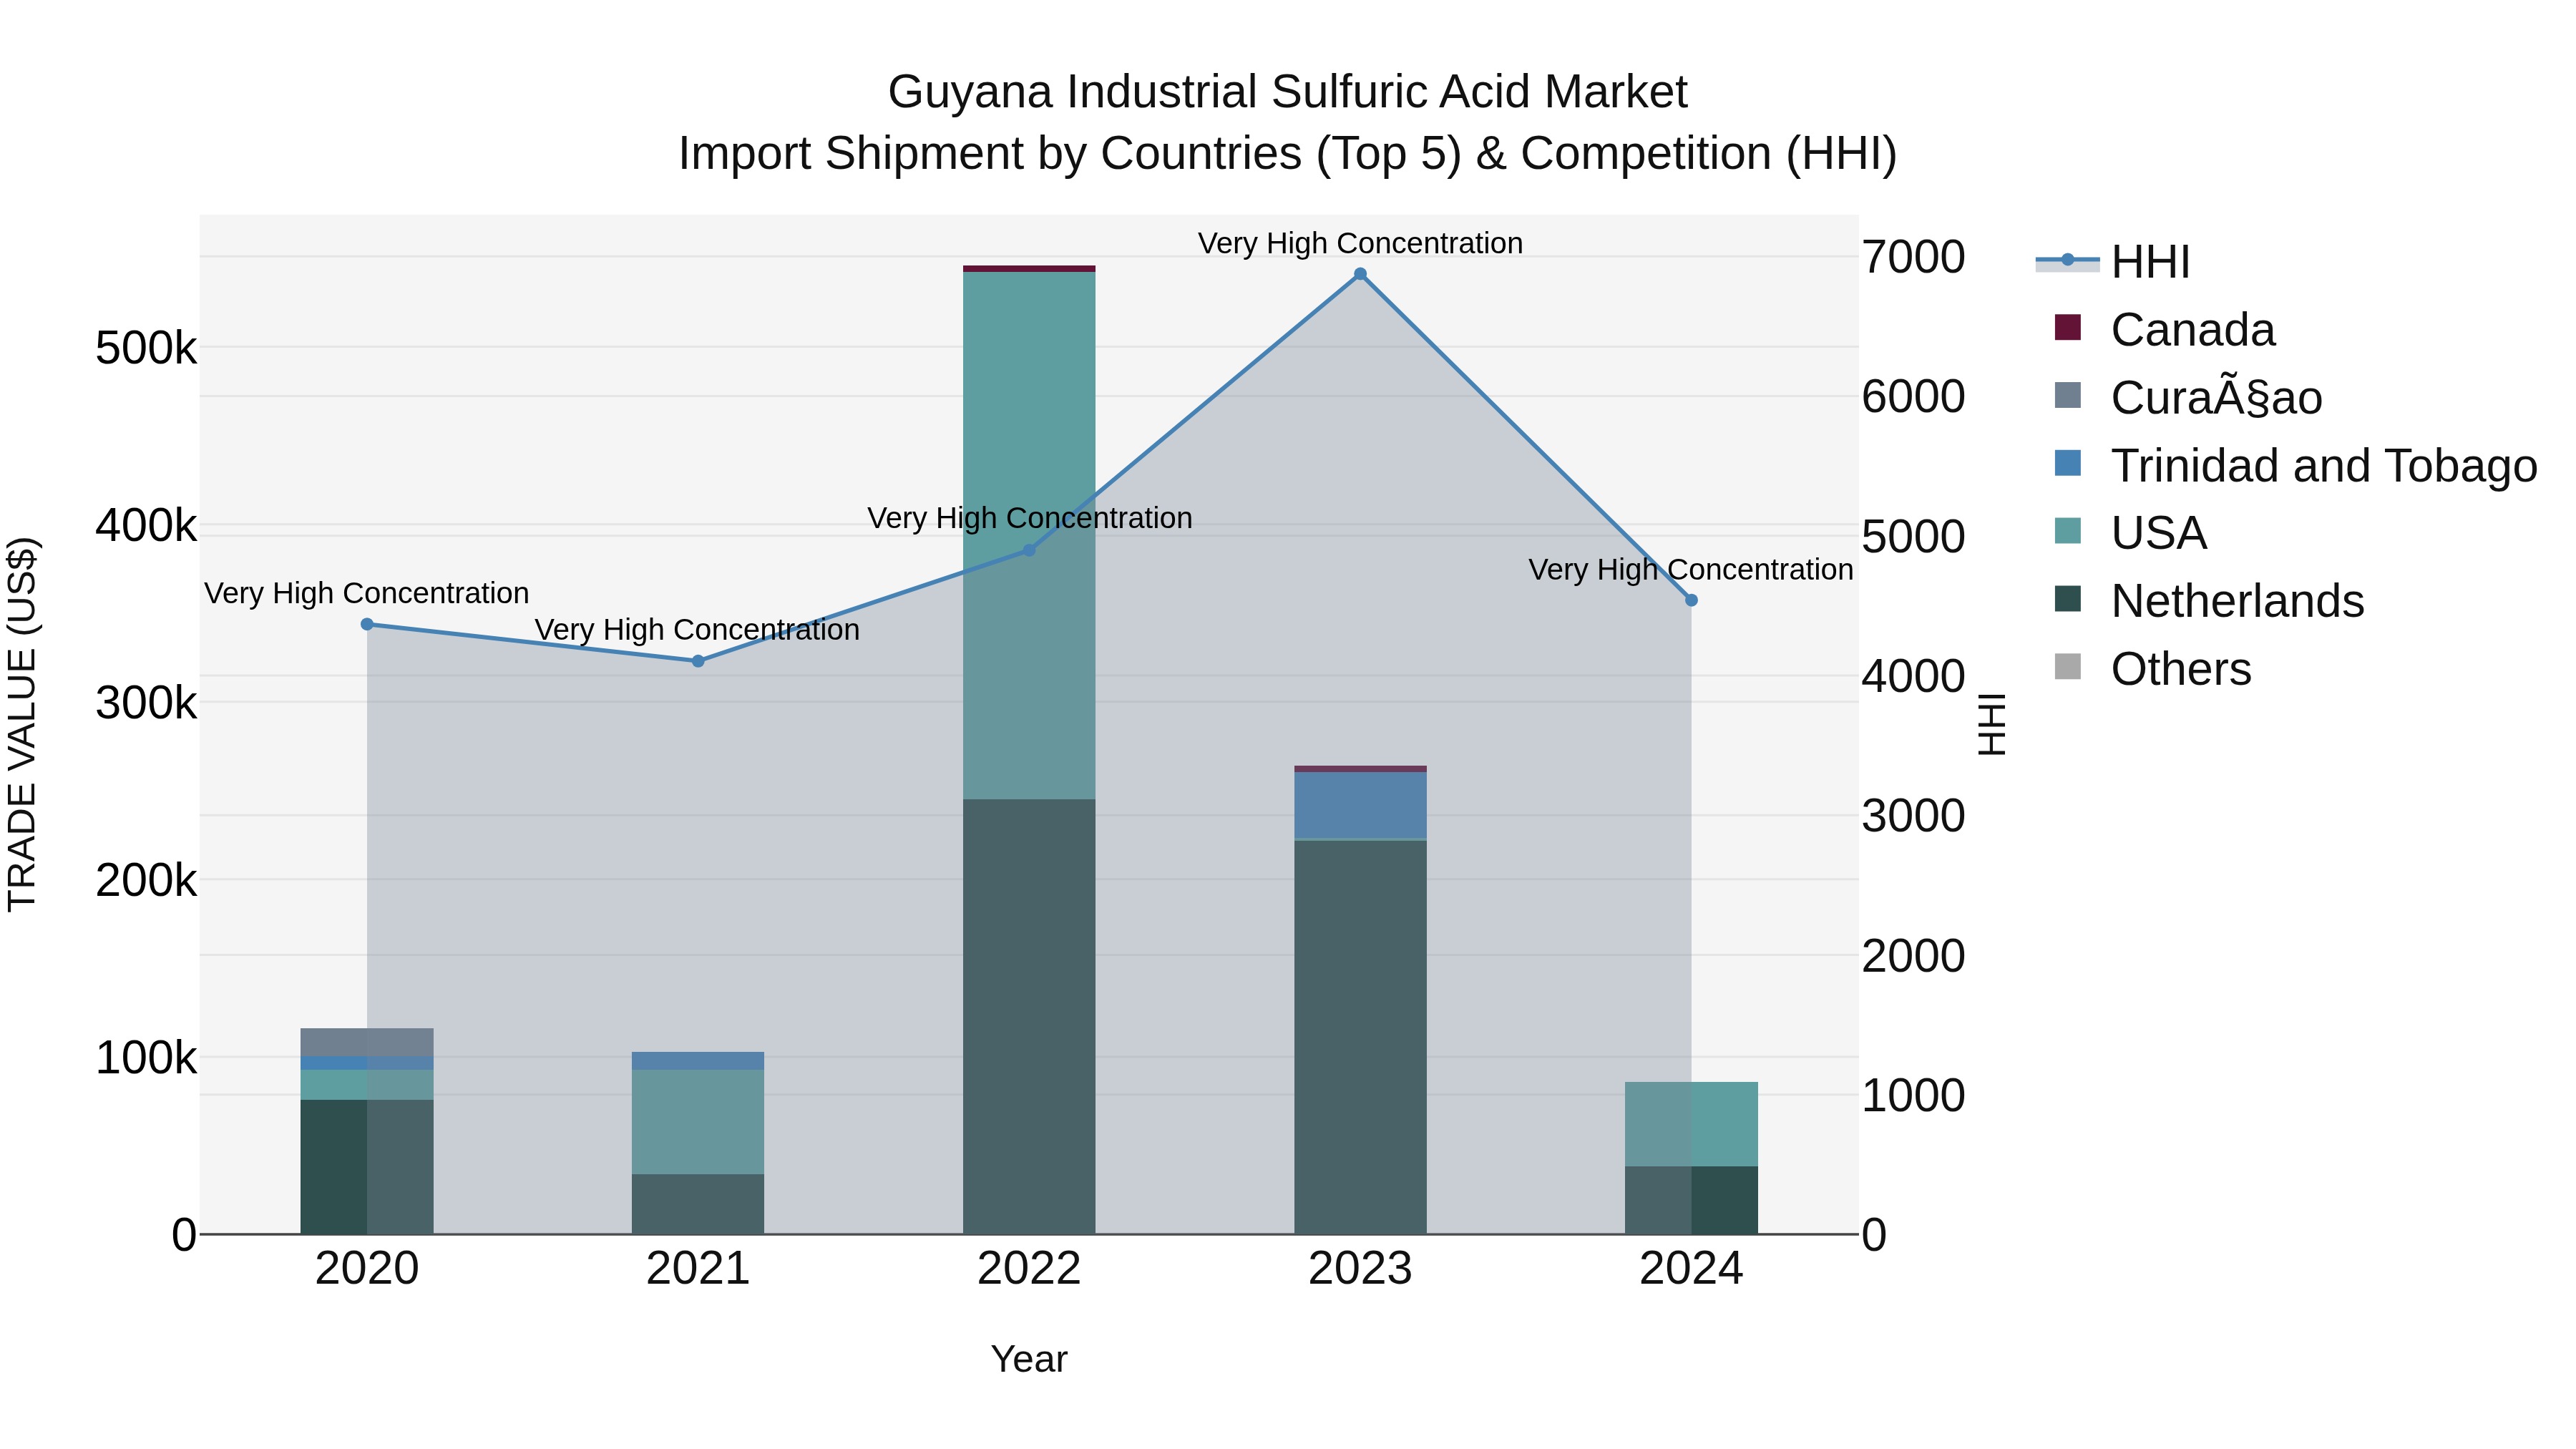Click the vertical 'HHI' right-axis title
Image resolution: width=2576 pixels, height=1449 pixels.
[1991, 724]
